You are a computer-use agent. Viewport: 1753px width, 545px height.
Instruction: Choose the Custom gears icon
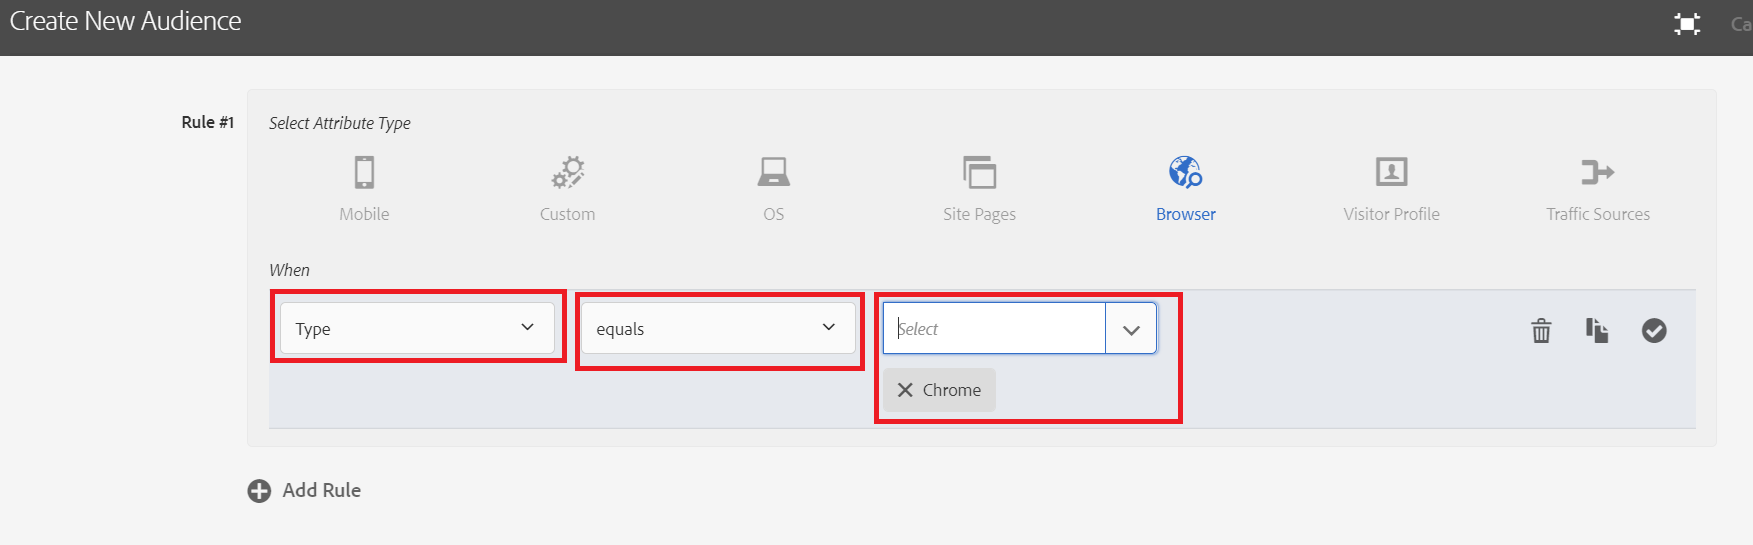pyautogui.click(x=568, y=172)
